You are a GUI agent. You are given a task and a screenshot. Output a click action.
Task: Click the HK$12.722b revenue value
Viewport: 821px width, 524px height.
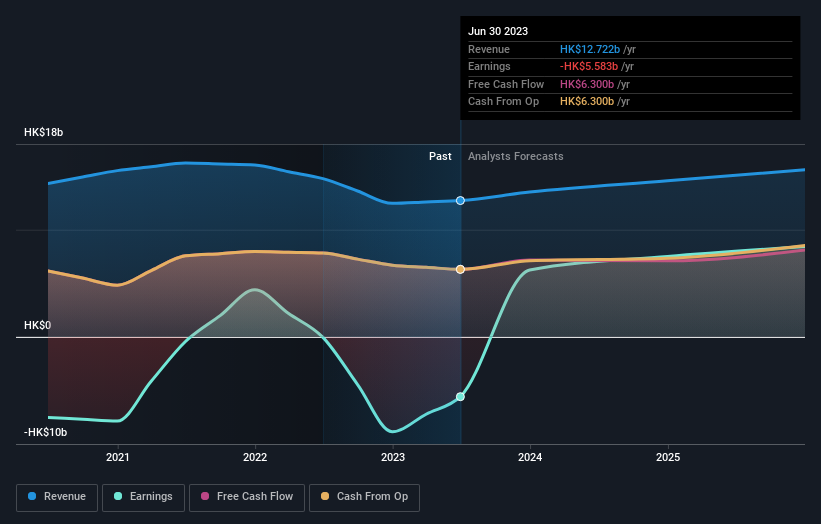point(590,49)
